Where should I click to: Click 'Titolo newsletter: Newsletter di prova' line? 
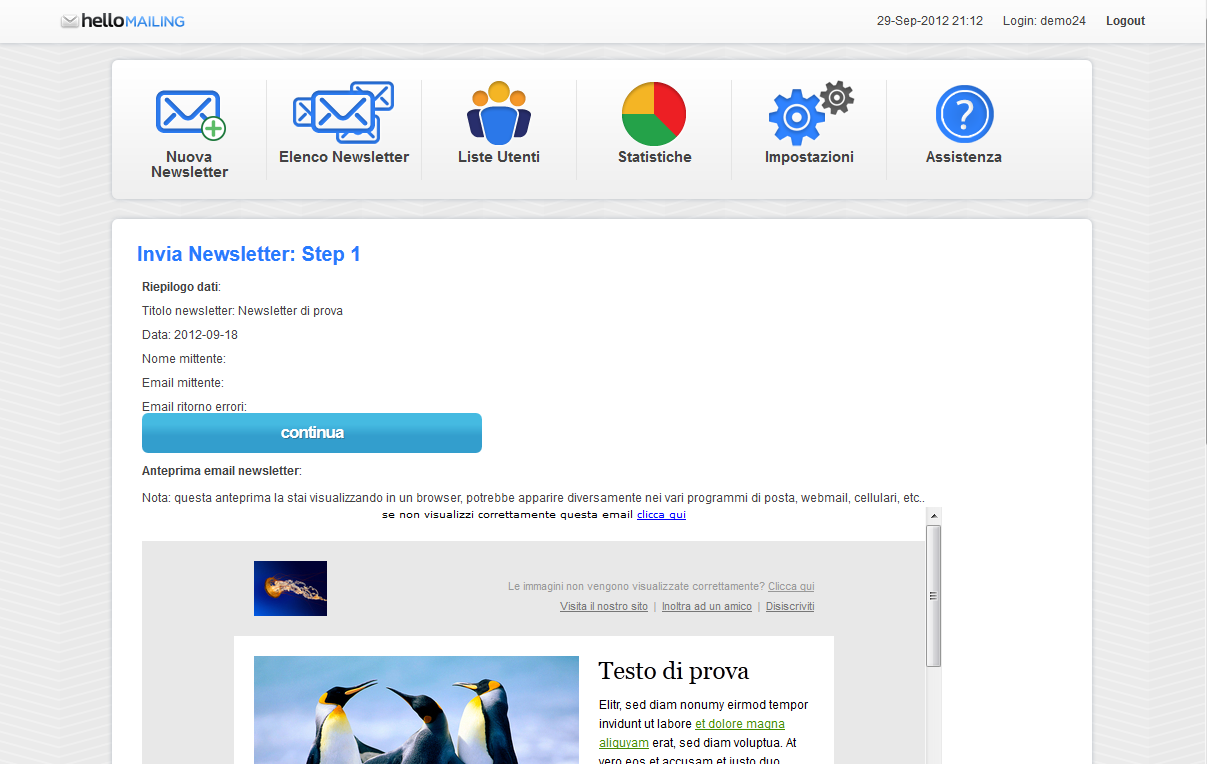242,311
